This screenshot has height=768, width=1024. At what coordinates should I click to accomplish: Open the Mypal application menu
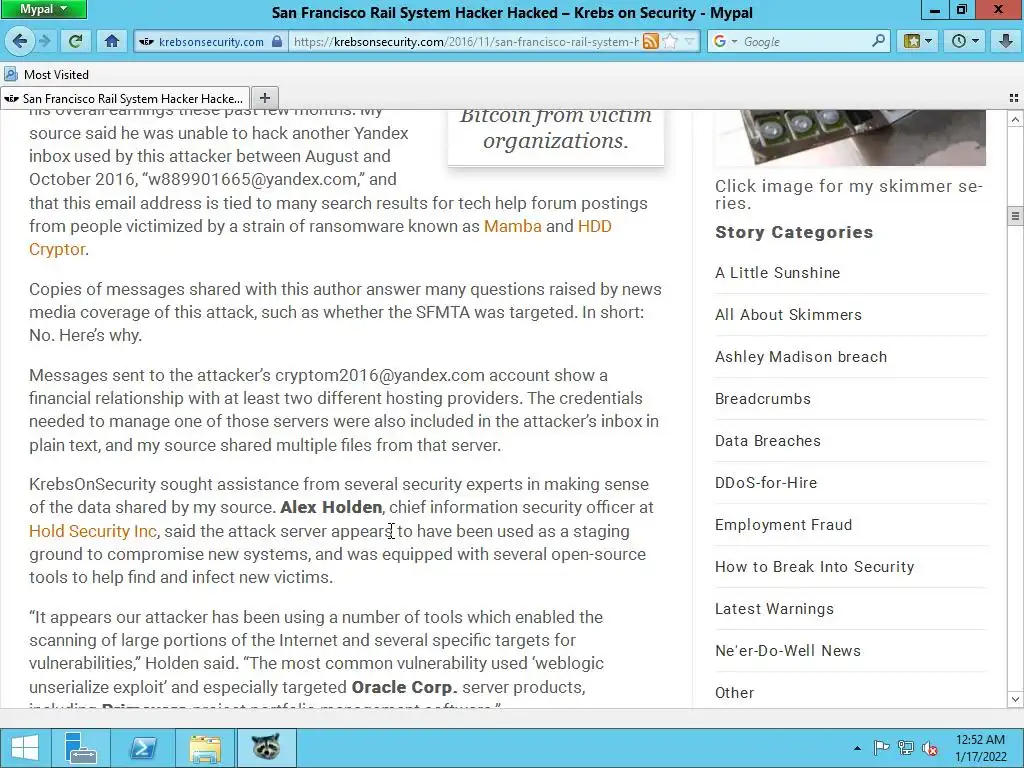44,9
